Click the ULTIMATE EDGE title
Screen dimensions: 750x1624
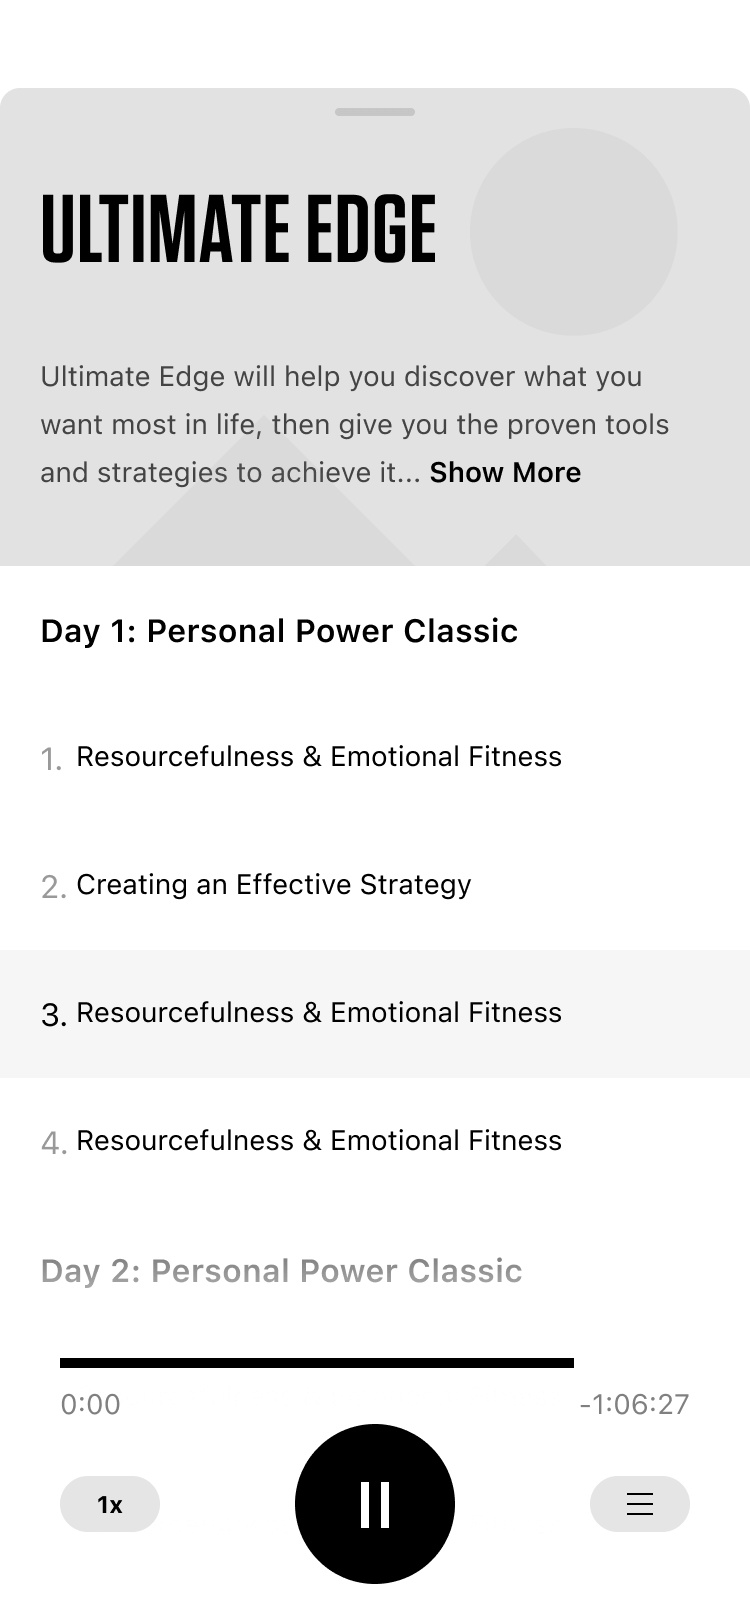point(238,230)
